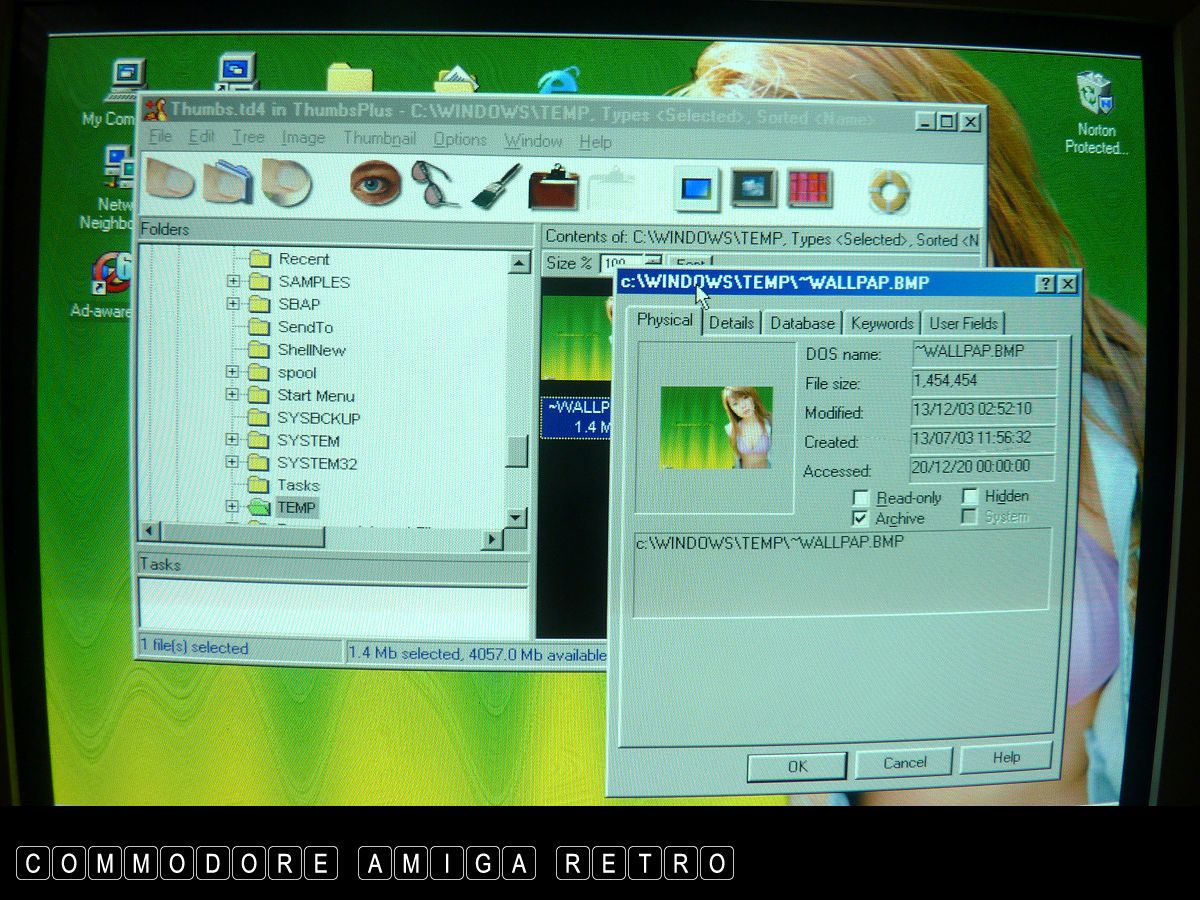The width and height of the screenshot is (1200, 900).
Task: Click the sunglasses toolbar icon
Action: 434,184
